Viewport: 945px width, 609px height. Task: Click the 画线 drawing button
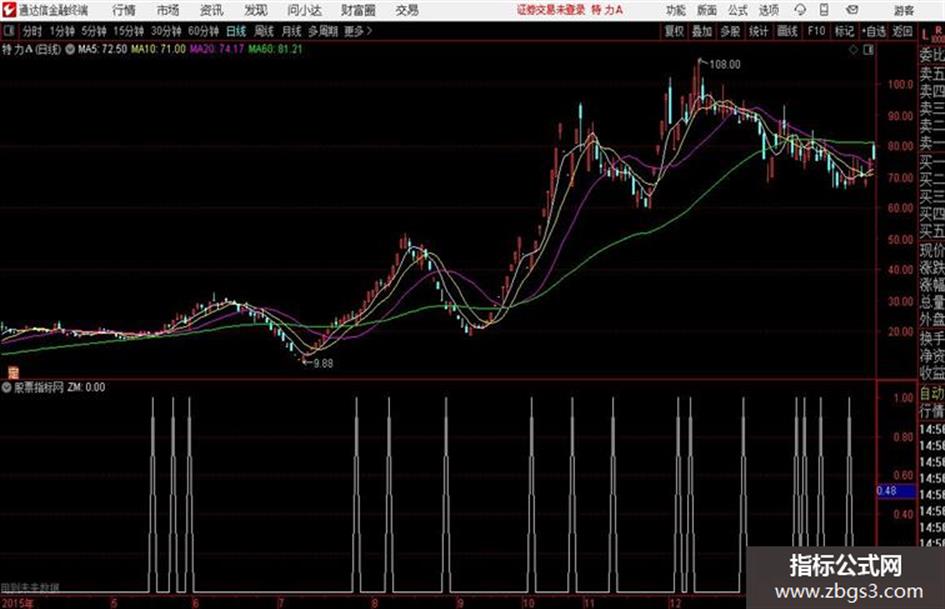787,31
